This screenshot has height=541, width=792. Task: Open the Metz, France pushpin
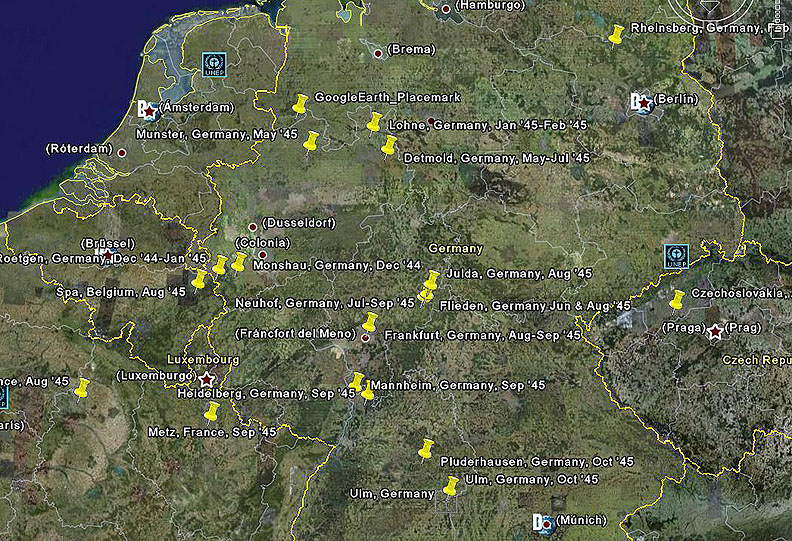(211, 412)
